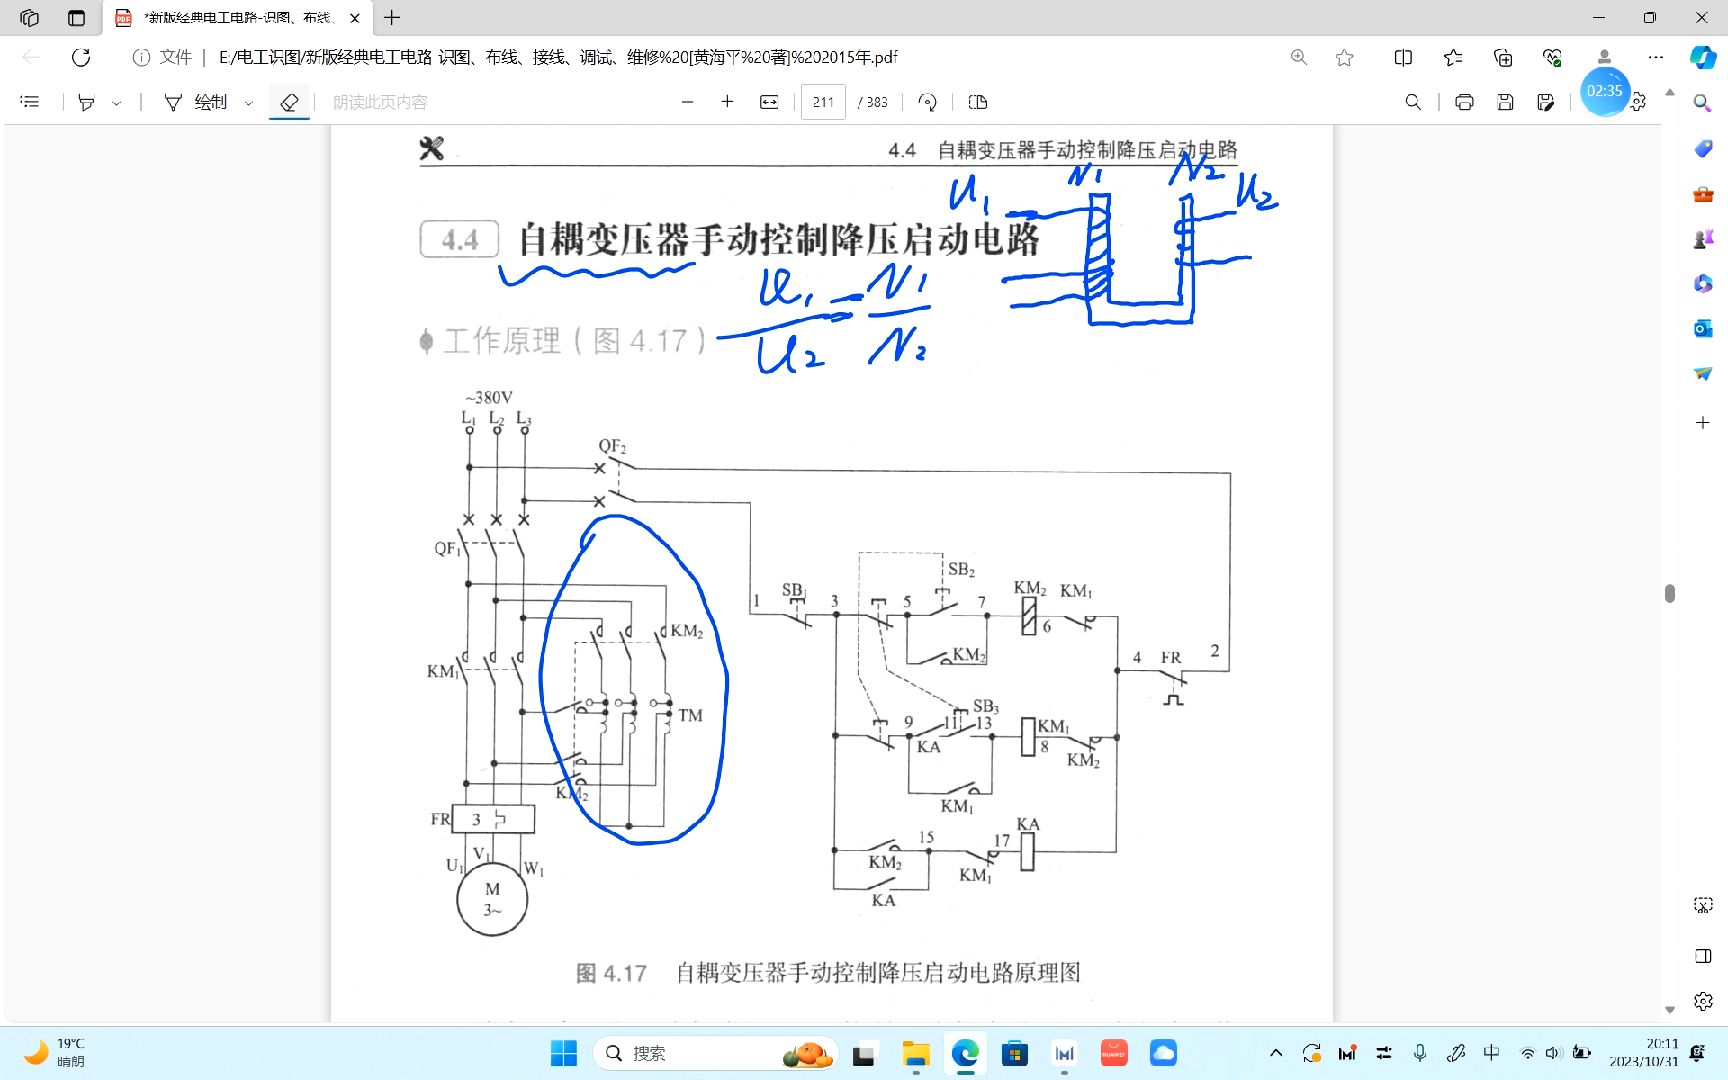Open the table of contents panel
This screenshot has height=1080, width=1728.
pyautogui.click(x=29, y=101)
